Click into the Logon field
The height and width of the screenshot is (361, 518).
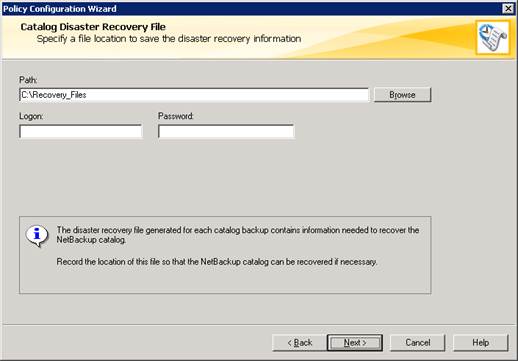81,131
